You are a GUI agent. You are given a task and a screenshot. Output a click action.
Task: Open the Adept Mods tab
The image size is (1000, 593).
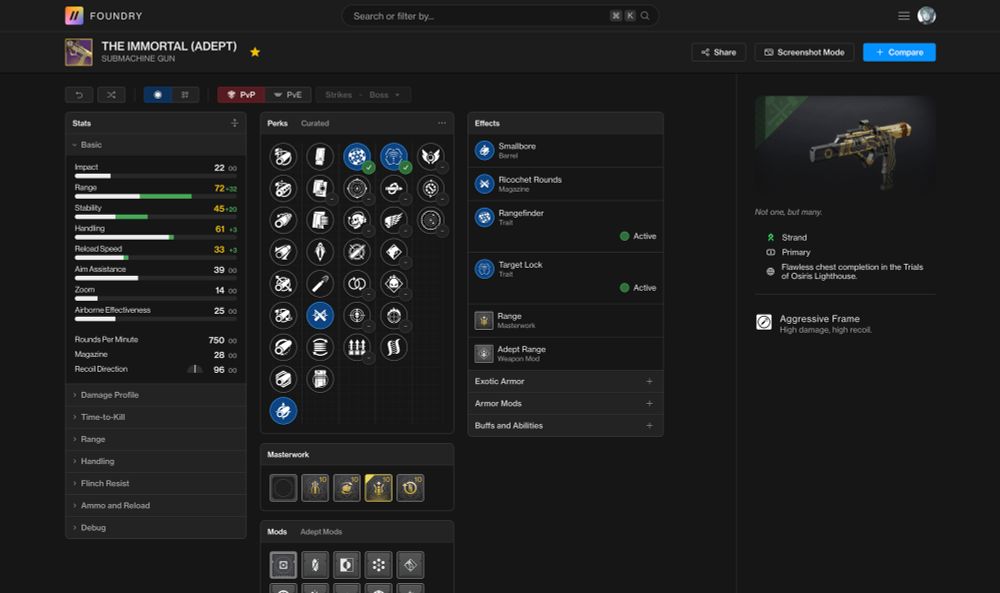pos(321,532)
